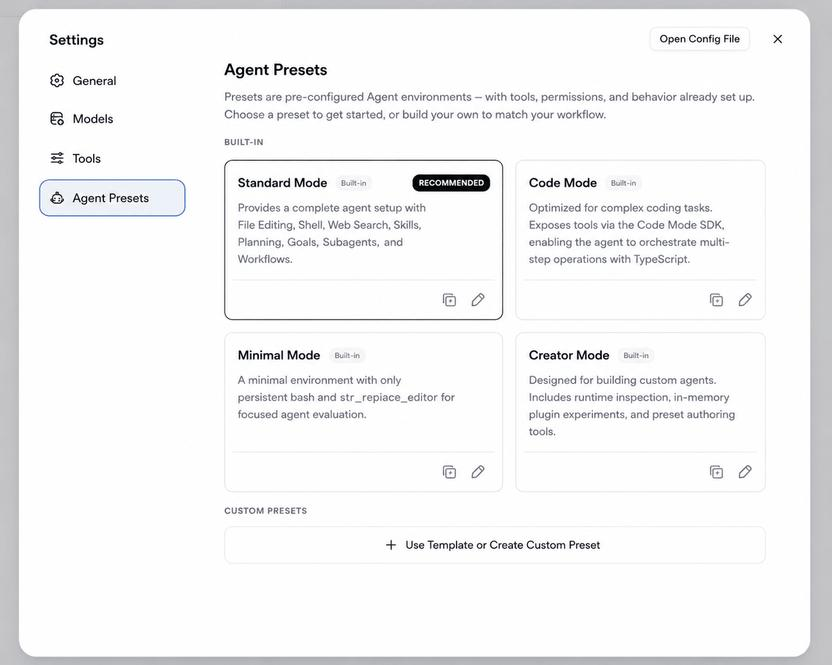Click the Minimal Mode description text
This screenshot has height=665, width=832.
(x=346, y=397)
